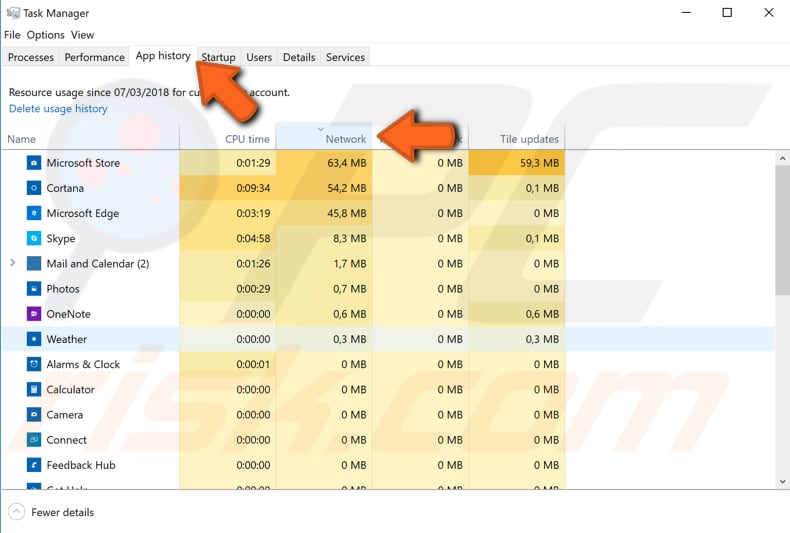Open the Options menu

coord(46,35)
